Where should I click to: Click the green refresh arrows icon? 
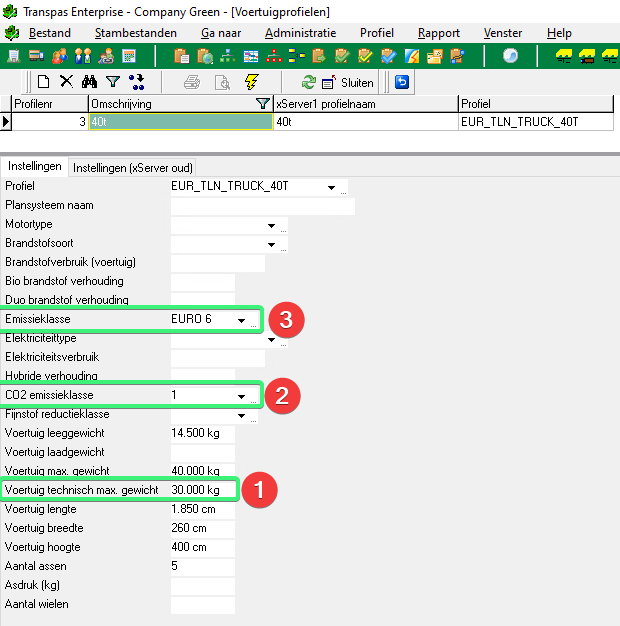click(308, 81)
